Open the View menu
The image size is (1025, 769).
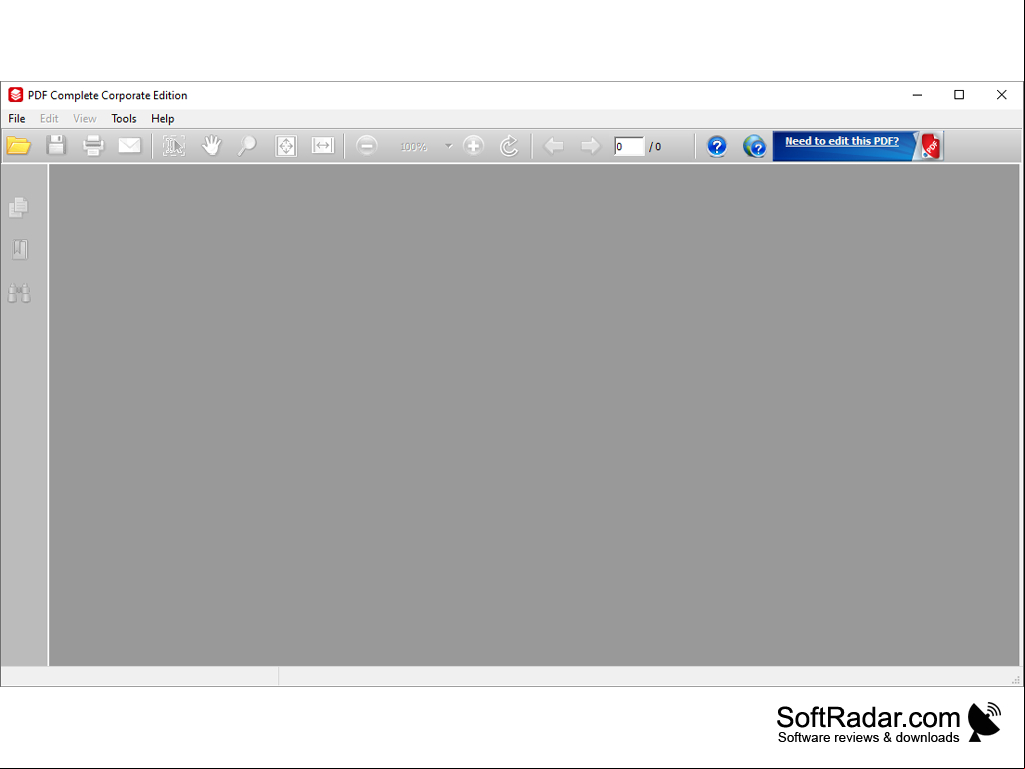click(x=84, y=118)
